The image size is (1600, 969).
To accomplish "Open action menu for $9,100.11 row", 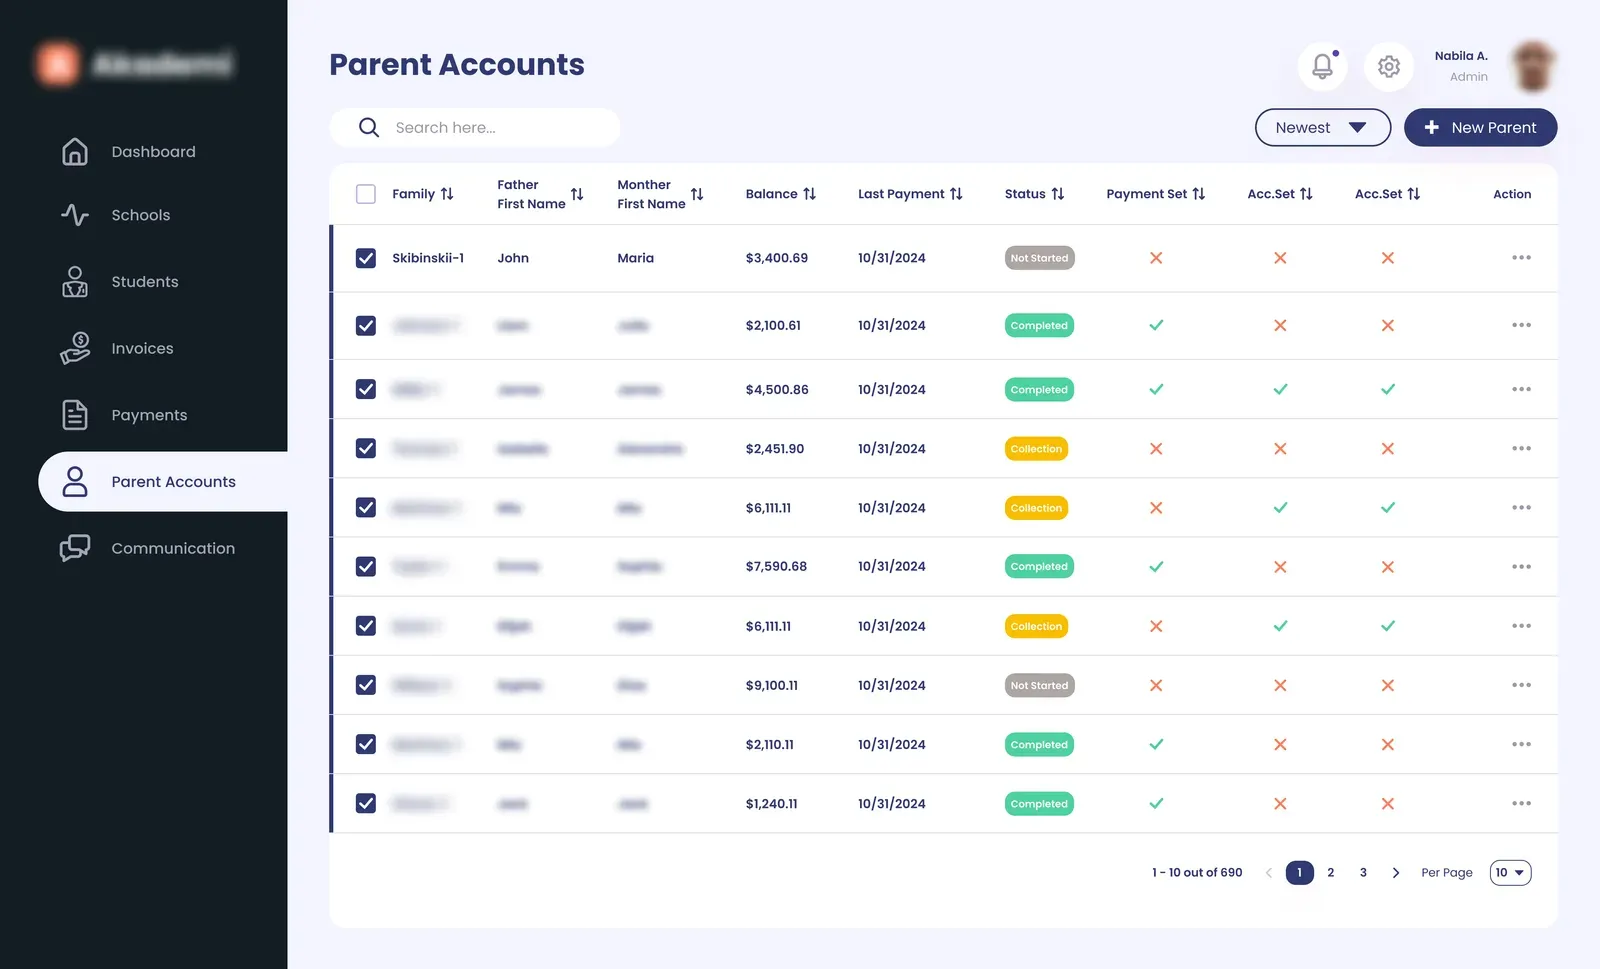I will (1521, 685).
